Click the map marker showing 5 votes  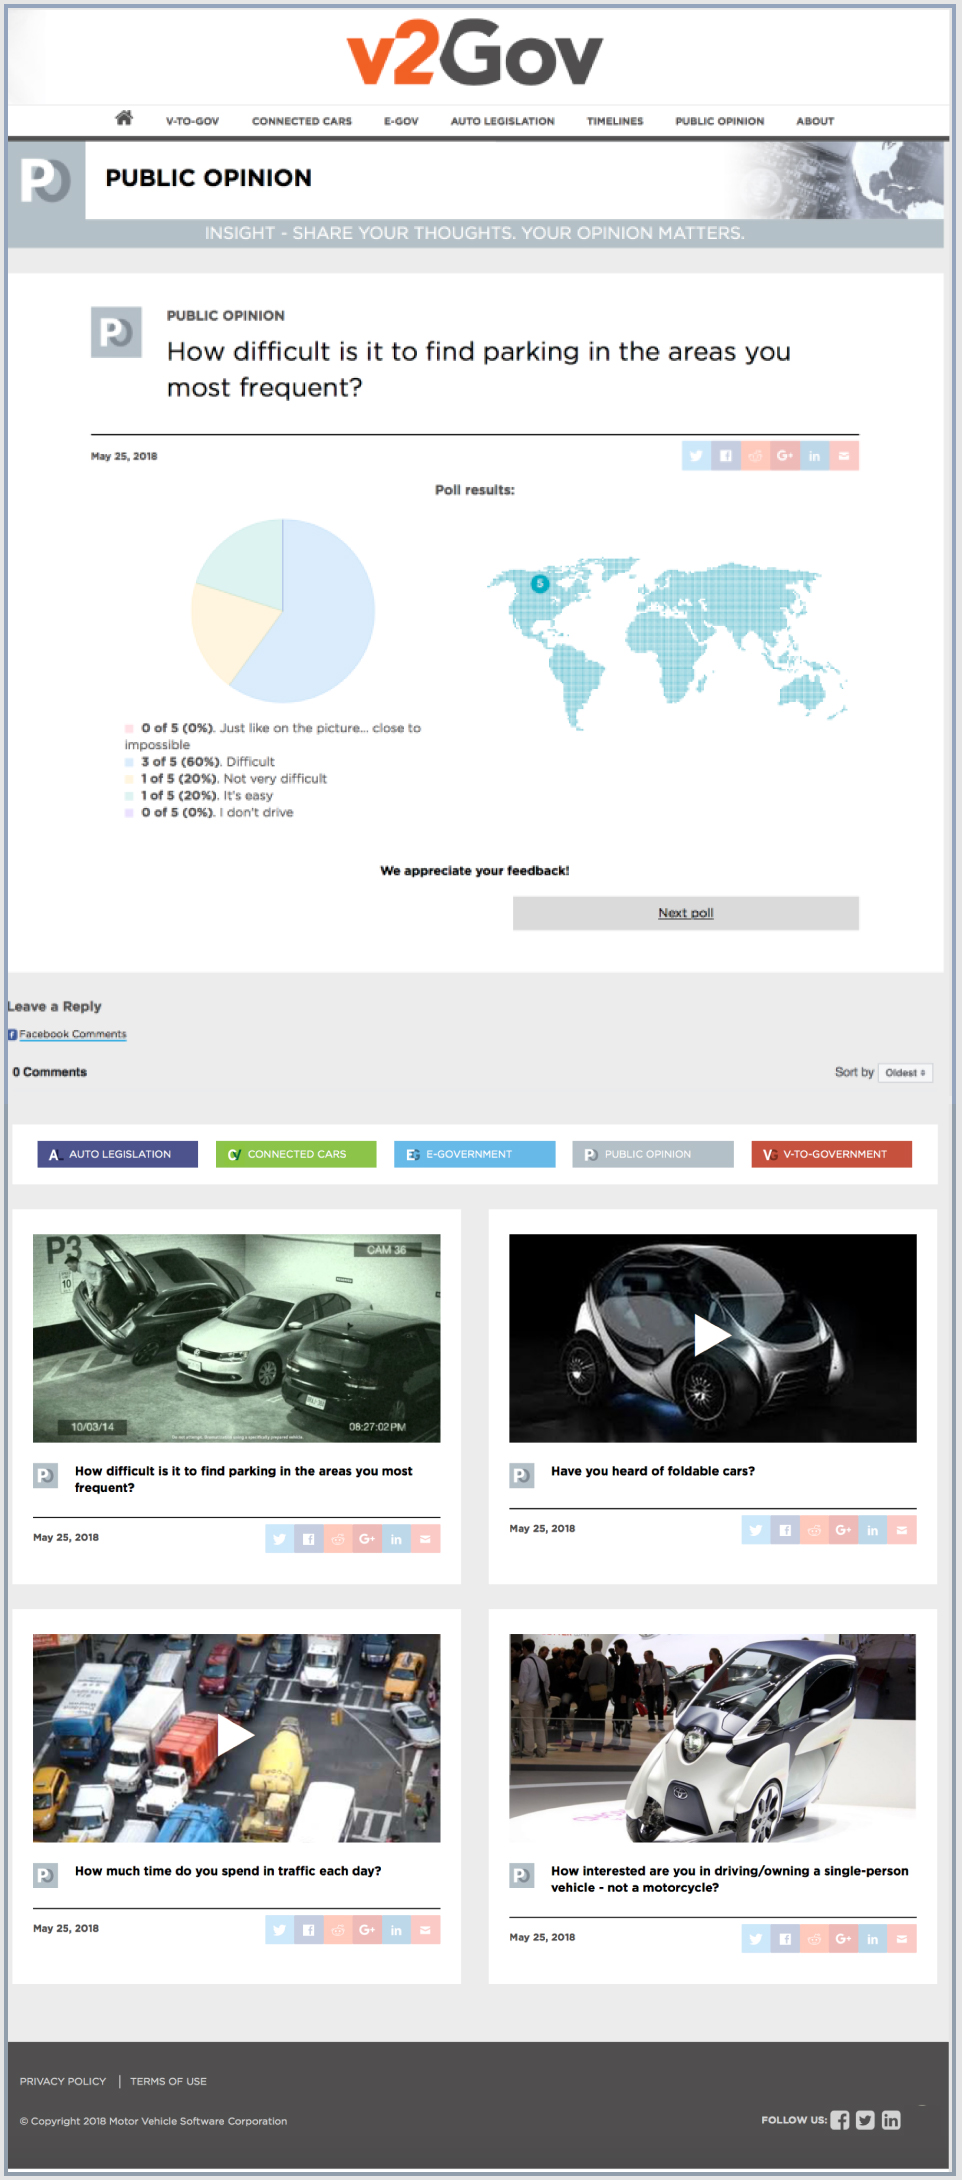(540, 583)
